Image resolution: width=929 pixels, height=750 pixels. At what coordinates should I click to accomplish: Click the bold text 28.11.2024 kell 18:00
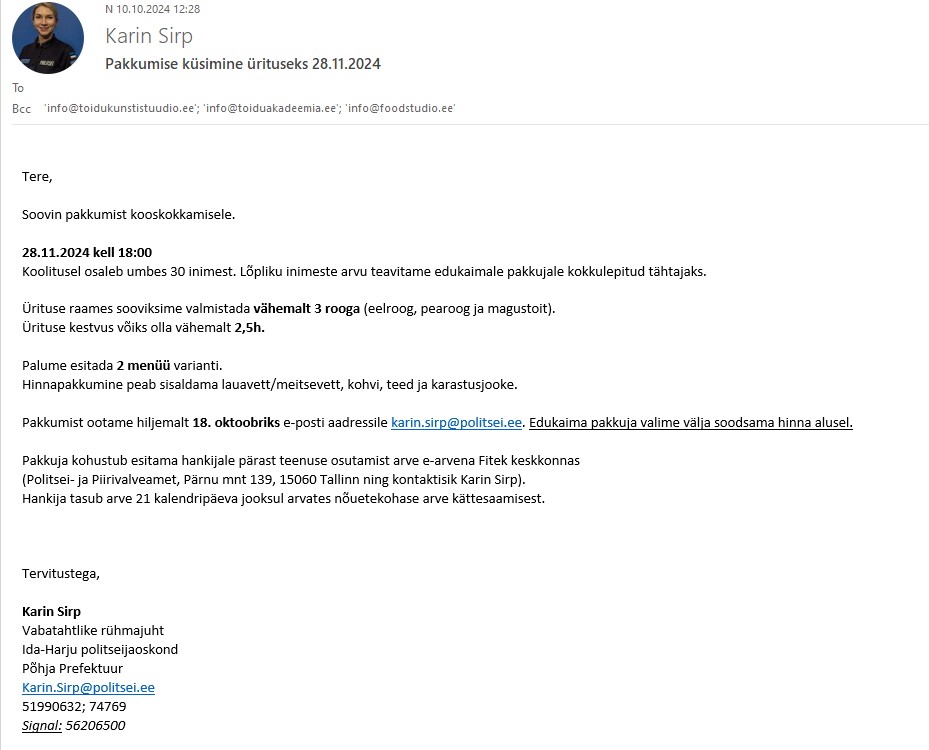click(87, 252)
